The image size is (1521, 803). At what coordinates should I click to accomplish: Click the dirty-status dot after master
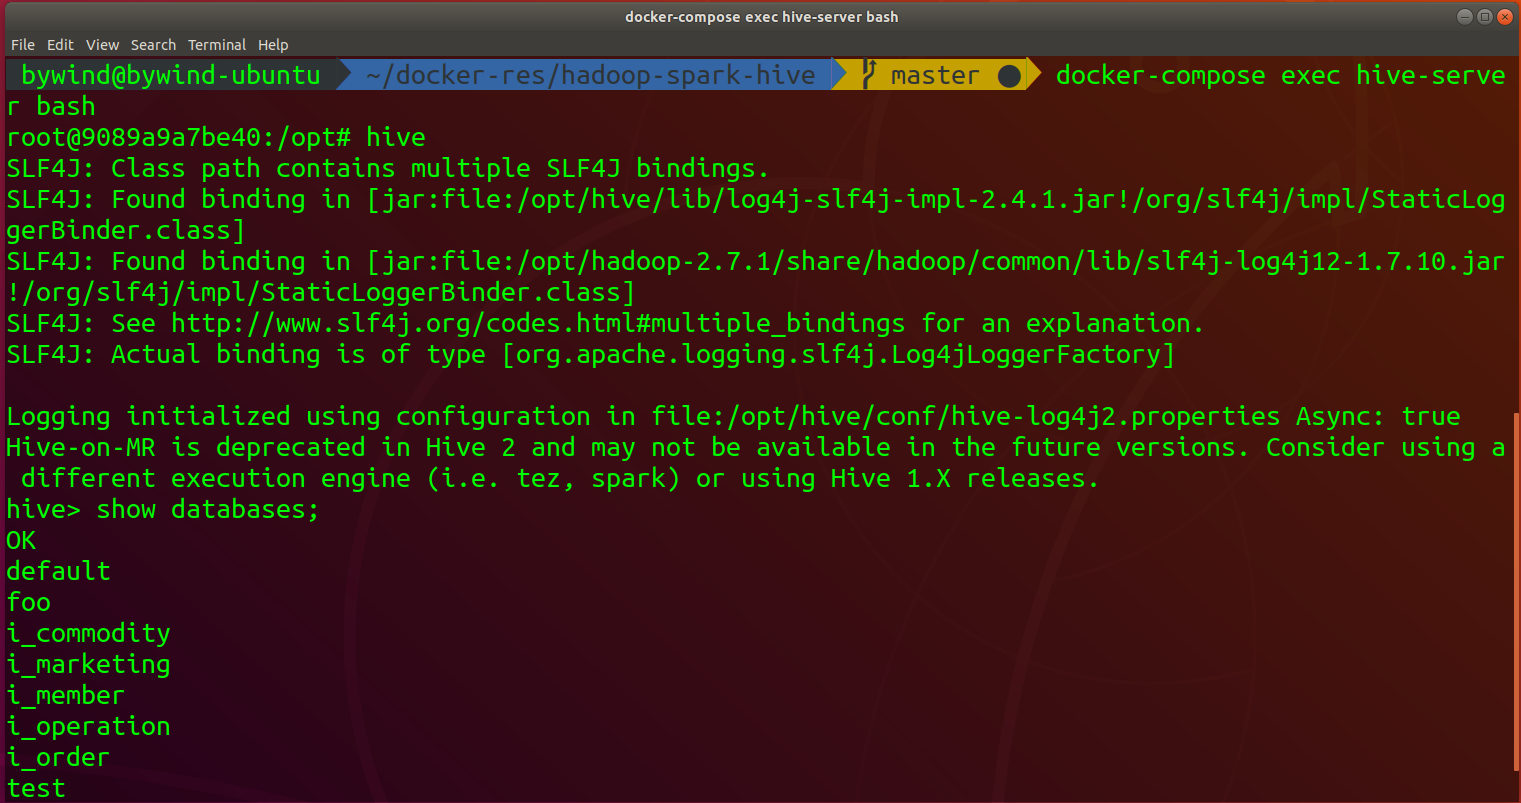coord(1009,76)
